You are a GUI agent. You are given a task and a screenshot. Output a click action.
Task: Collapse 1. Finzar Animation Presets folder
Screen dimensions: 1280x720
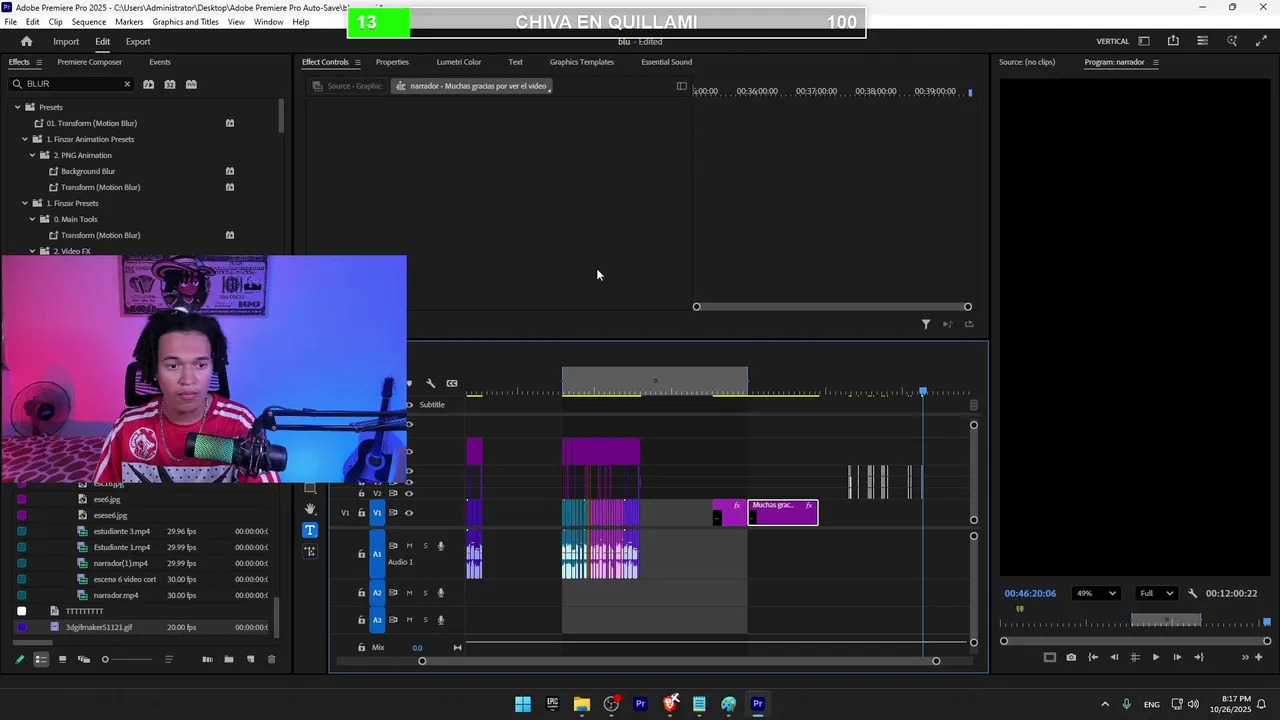point(25,139)
